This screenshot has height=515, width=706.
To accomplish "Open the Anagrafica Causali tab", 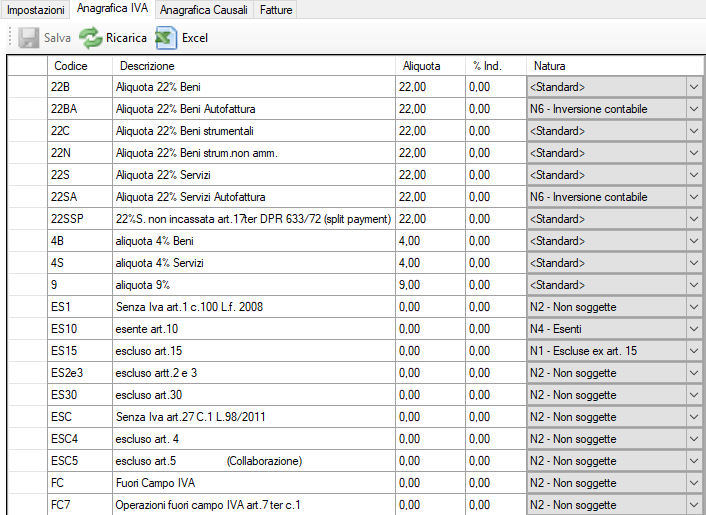I will point(203,9).
